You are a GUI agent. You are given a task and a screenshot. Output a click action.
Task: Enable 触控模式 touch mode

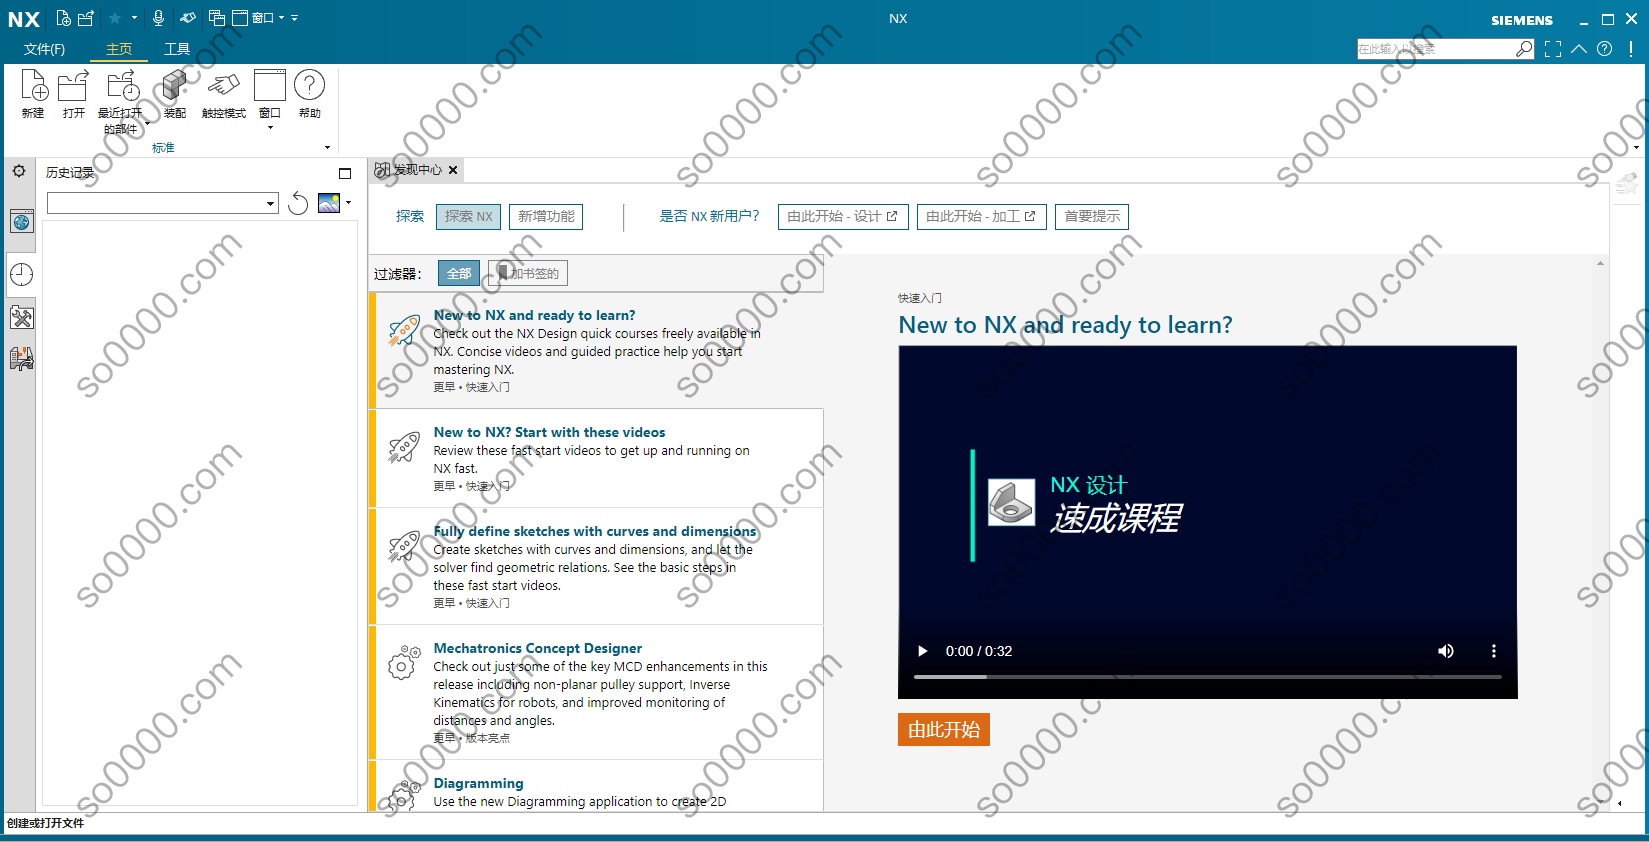tap(224, 95)
